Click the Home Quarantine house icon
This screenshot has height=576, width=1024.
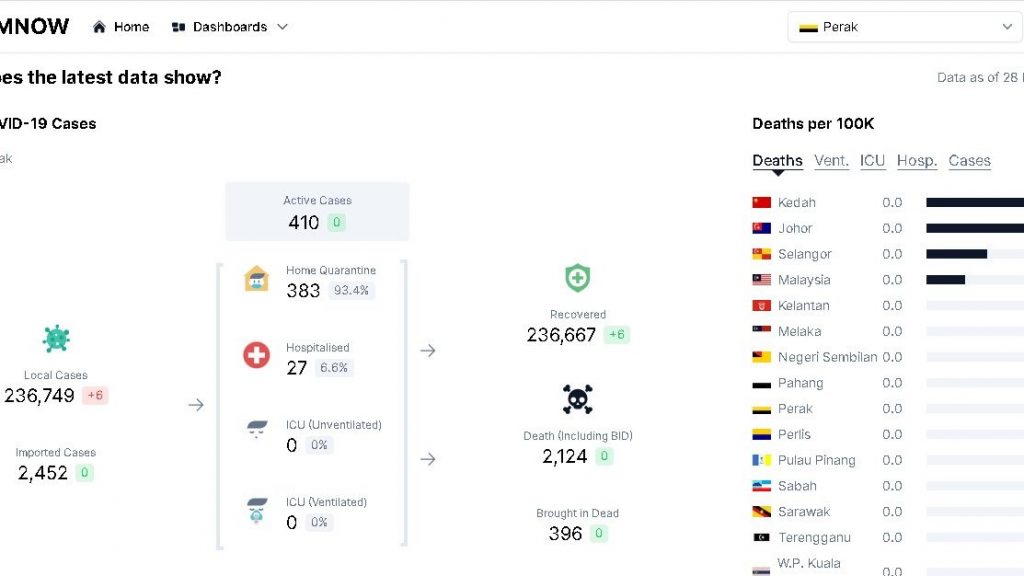257,279
